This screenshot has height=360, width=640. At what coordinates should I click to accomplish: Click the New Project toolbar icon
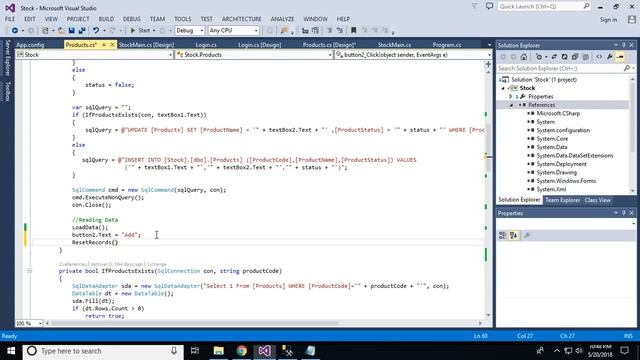pyautogui.click(x=45, y=31)
